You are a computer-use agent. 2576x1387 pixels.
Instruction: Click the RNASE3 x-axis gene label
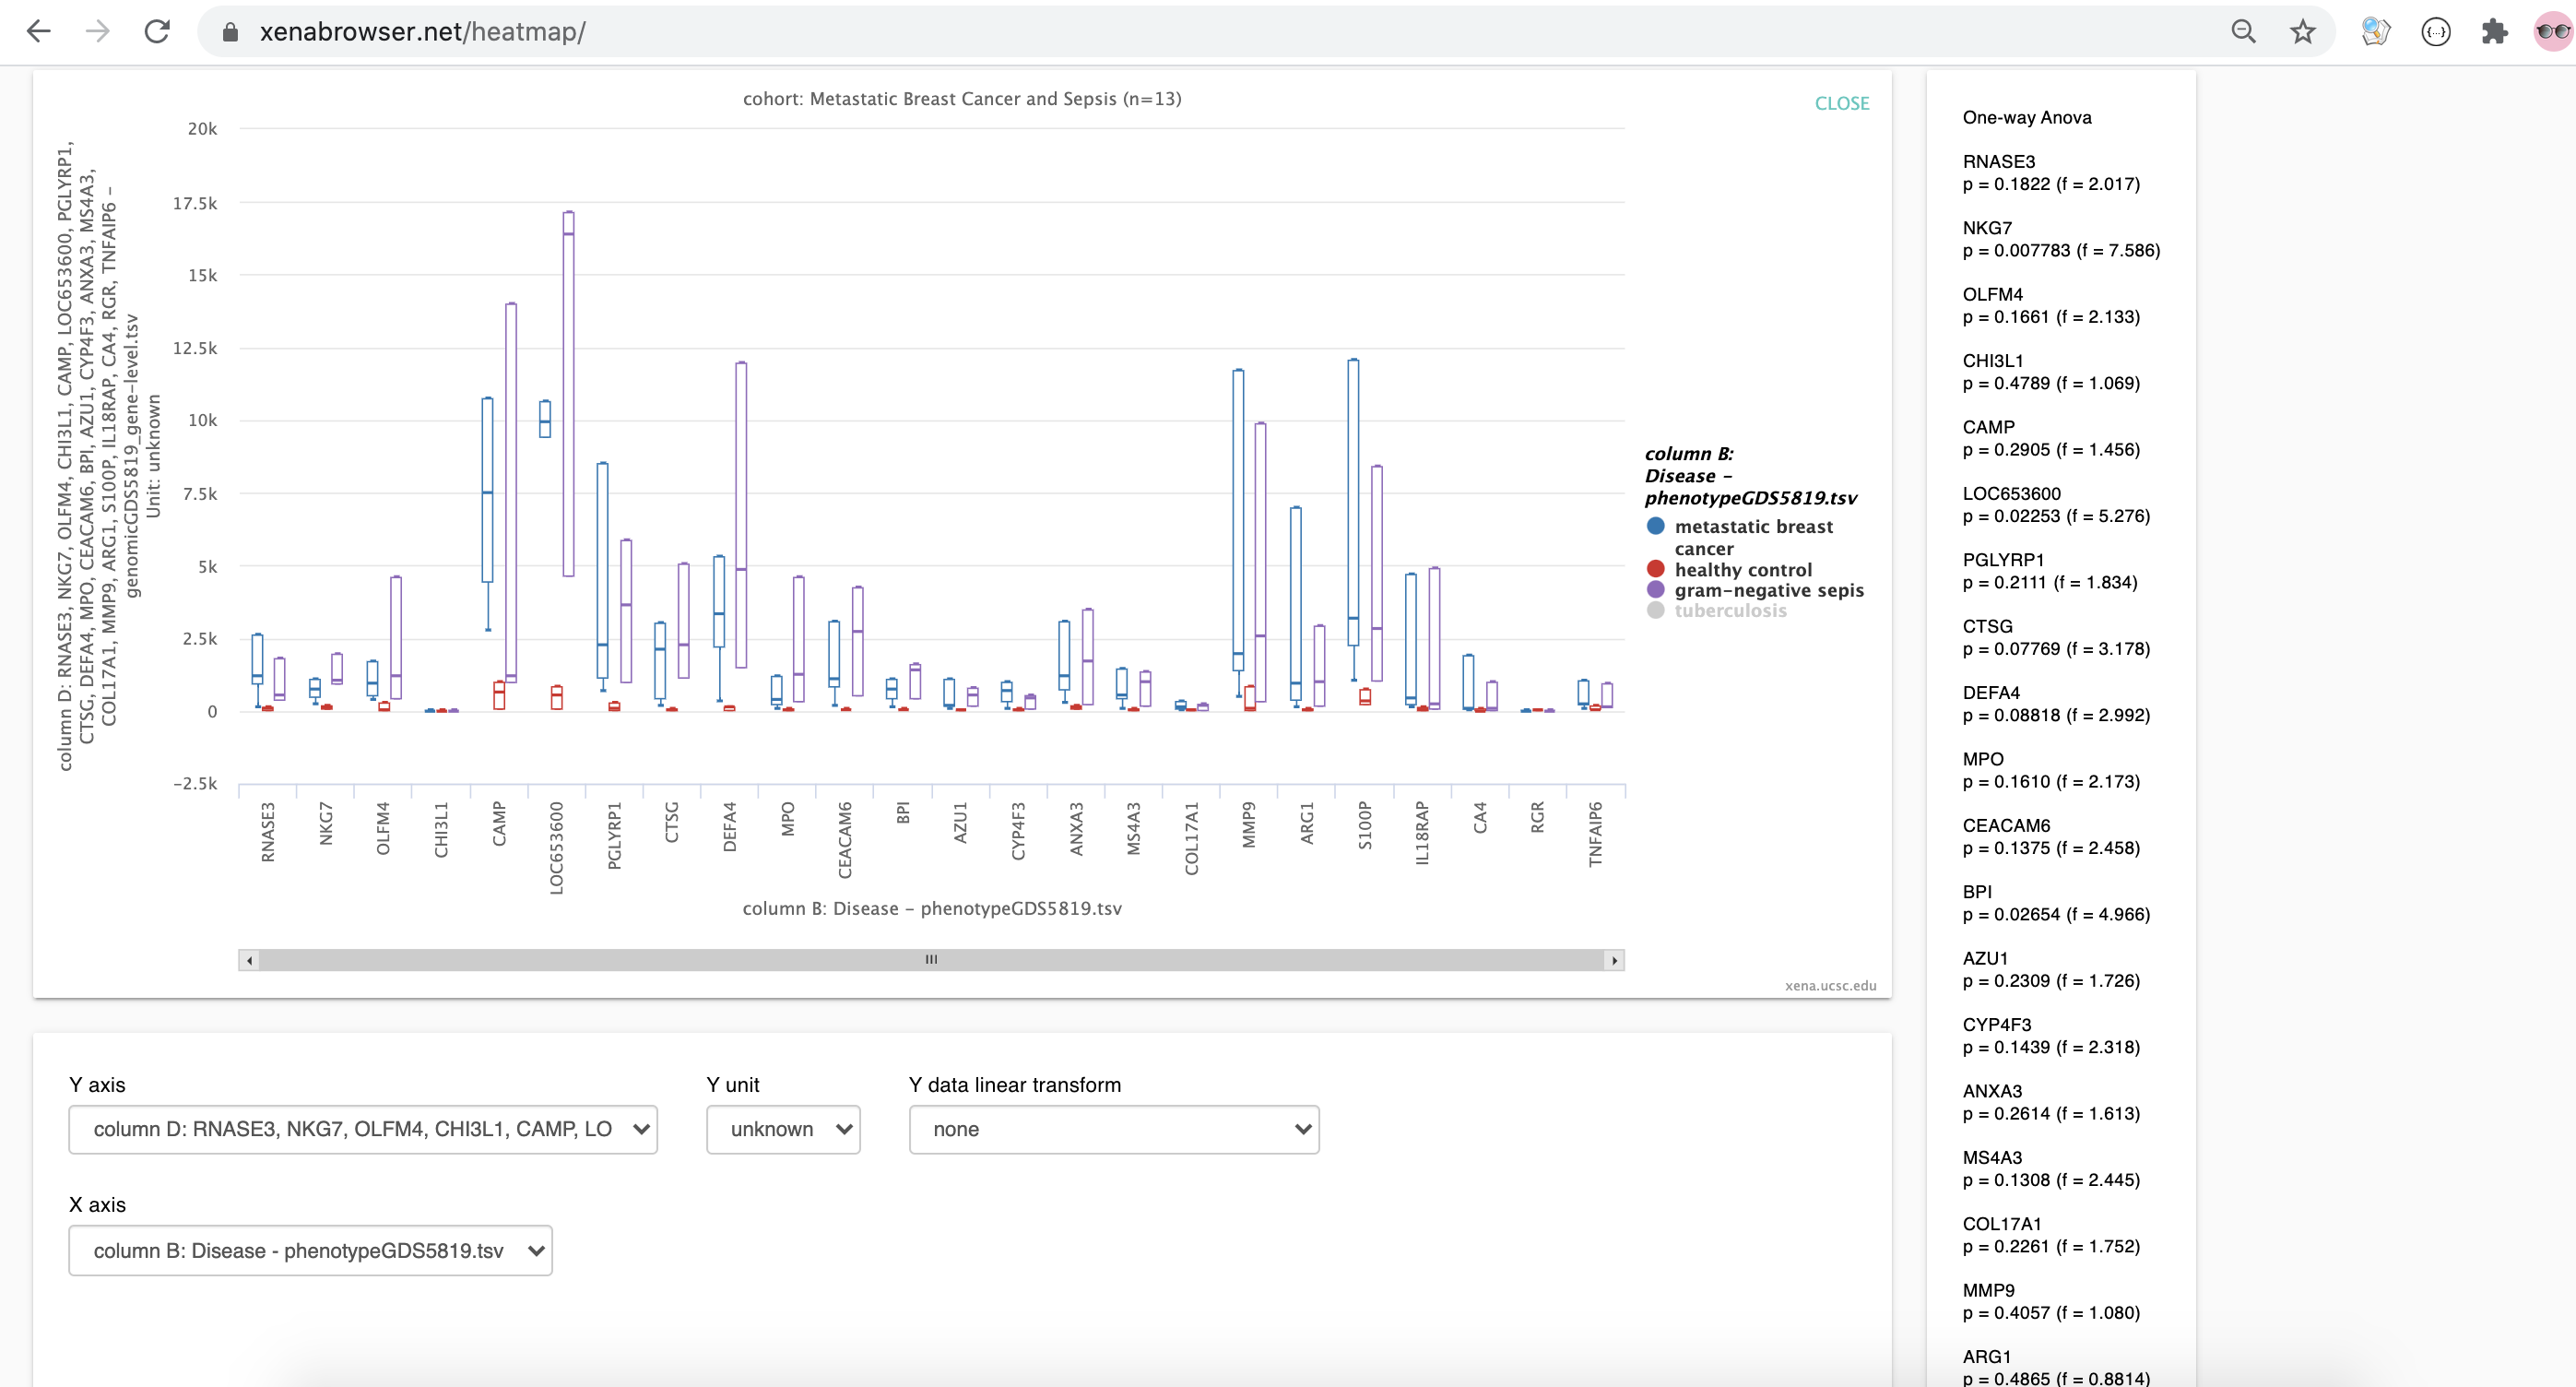click(x=268, y=832)
